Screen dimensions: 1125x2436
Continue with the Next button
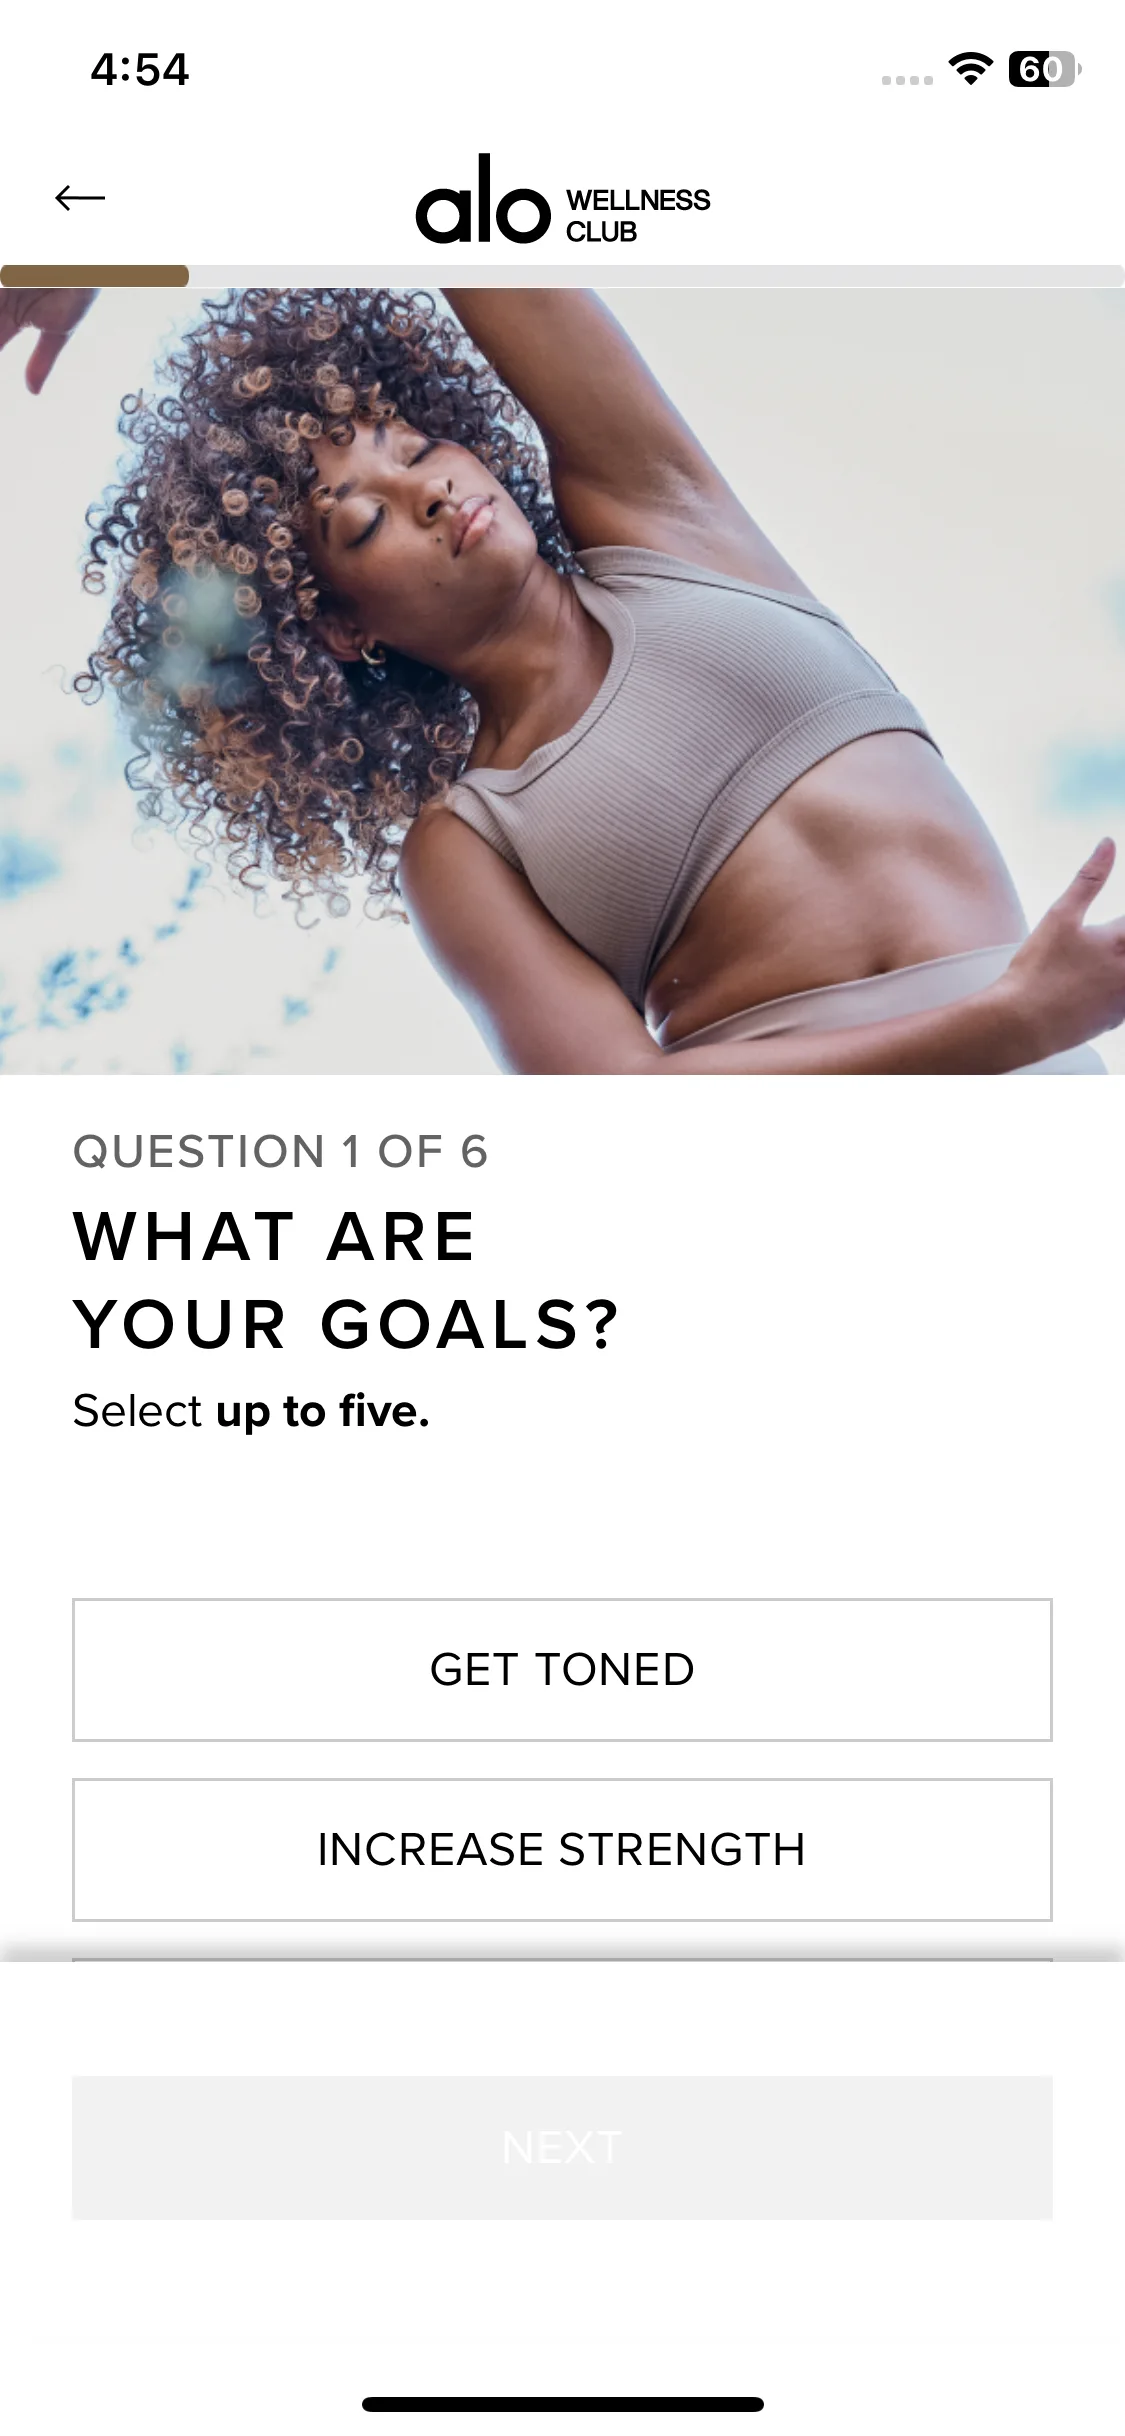coord(562,2148)
